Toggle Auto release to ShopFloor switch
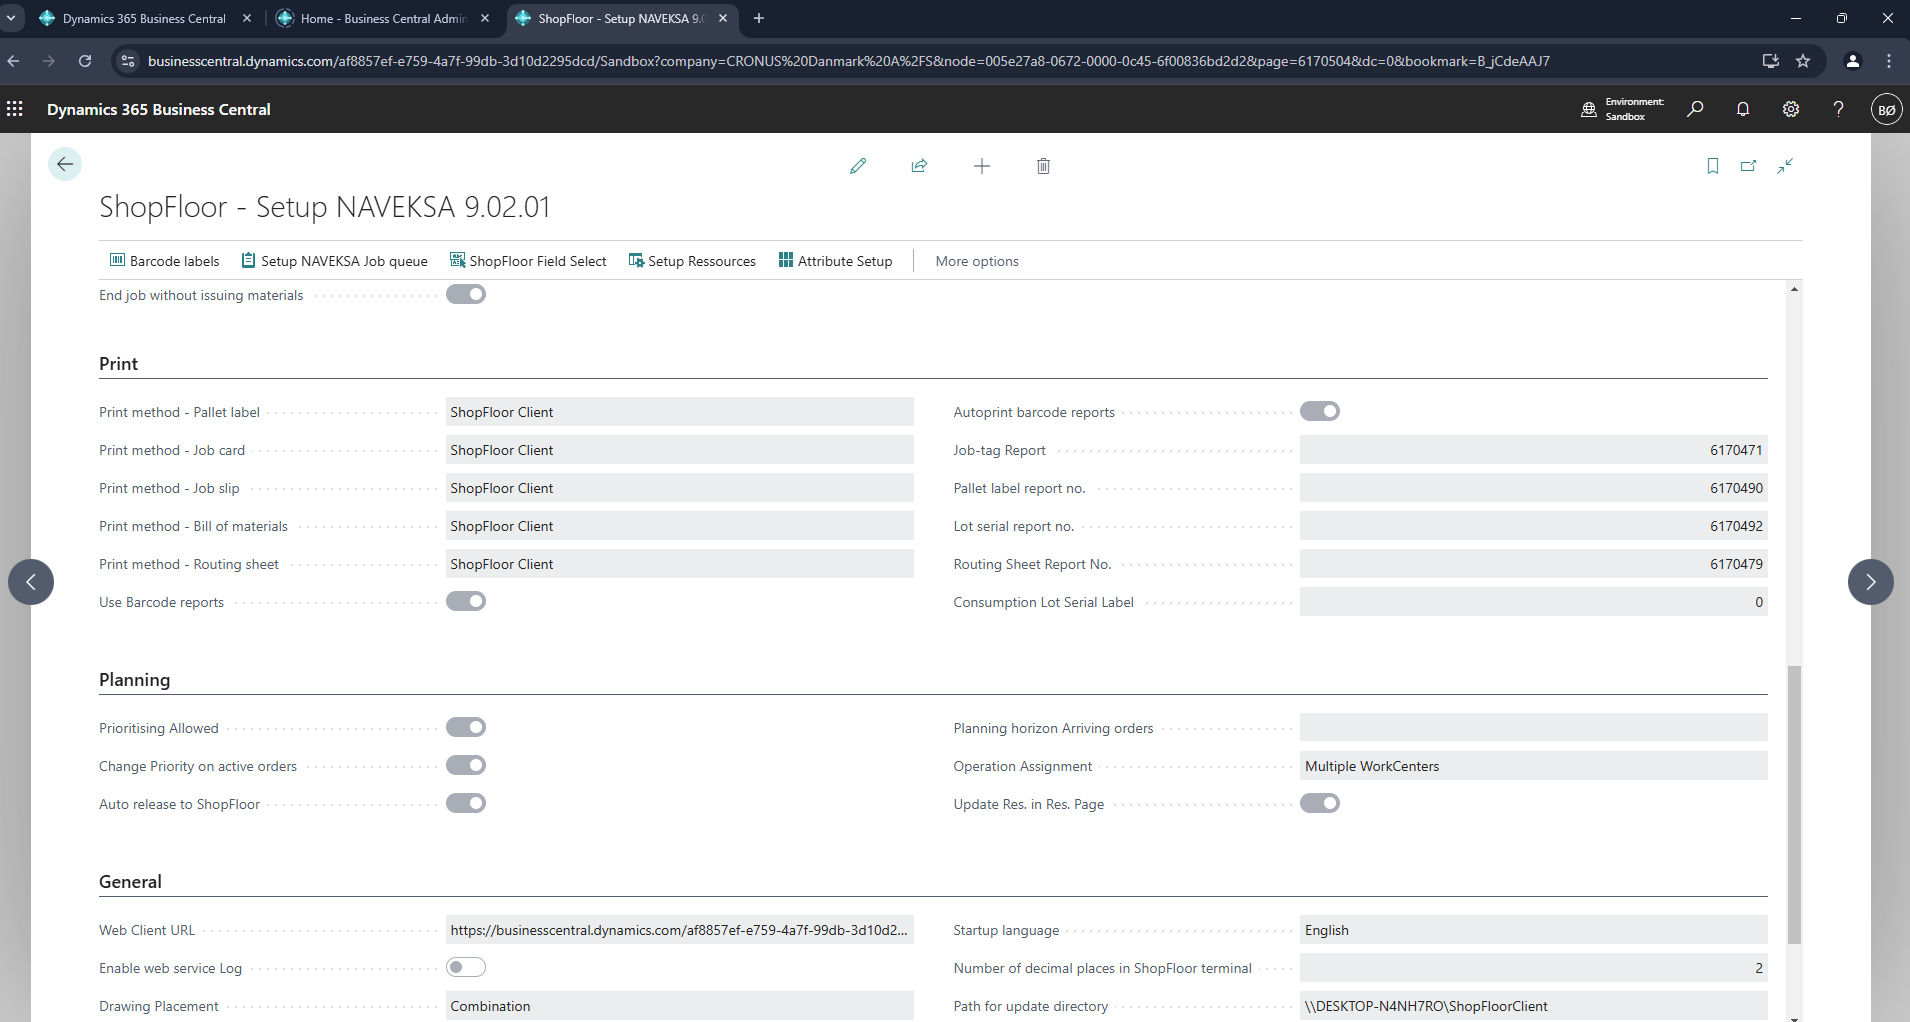The width and height of the screenshot is (1910, 1022). [466, 803]
